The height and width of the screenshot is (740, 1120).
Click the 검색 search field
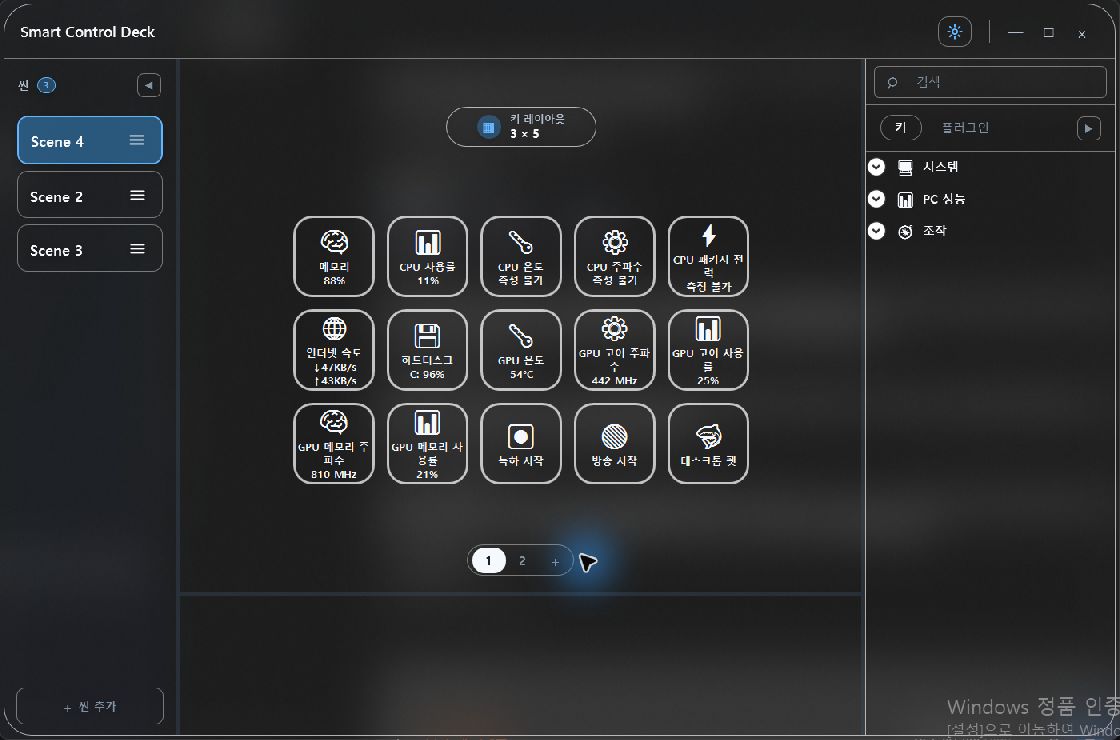tap(990, 82)
